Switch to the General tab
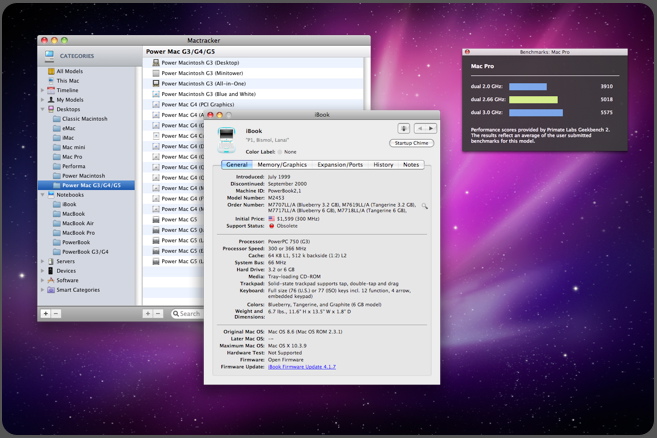This screenshot has height=438, width=657. (237, 165)
